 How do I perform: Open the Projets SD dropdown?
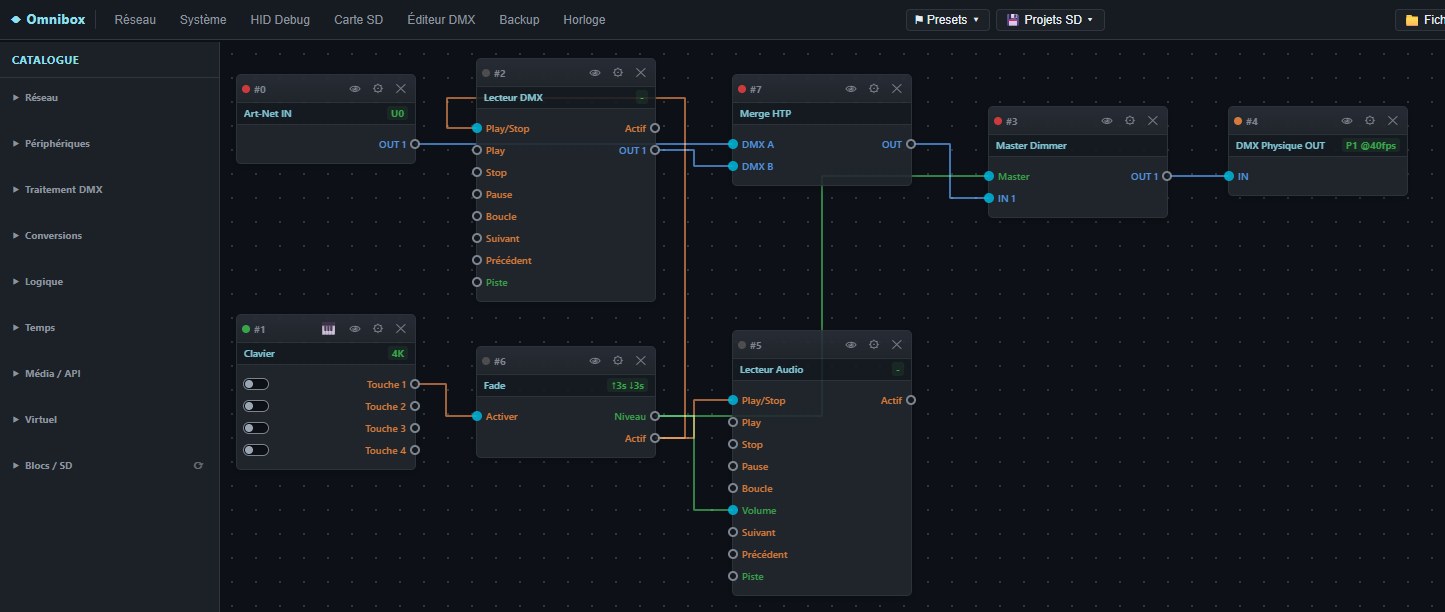click(x=1050, y=20)
